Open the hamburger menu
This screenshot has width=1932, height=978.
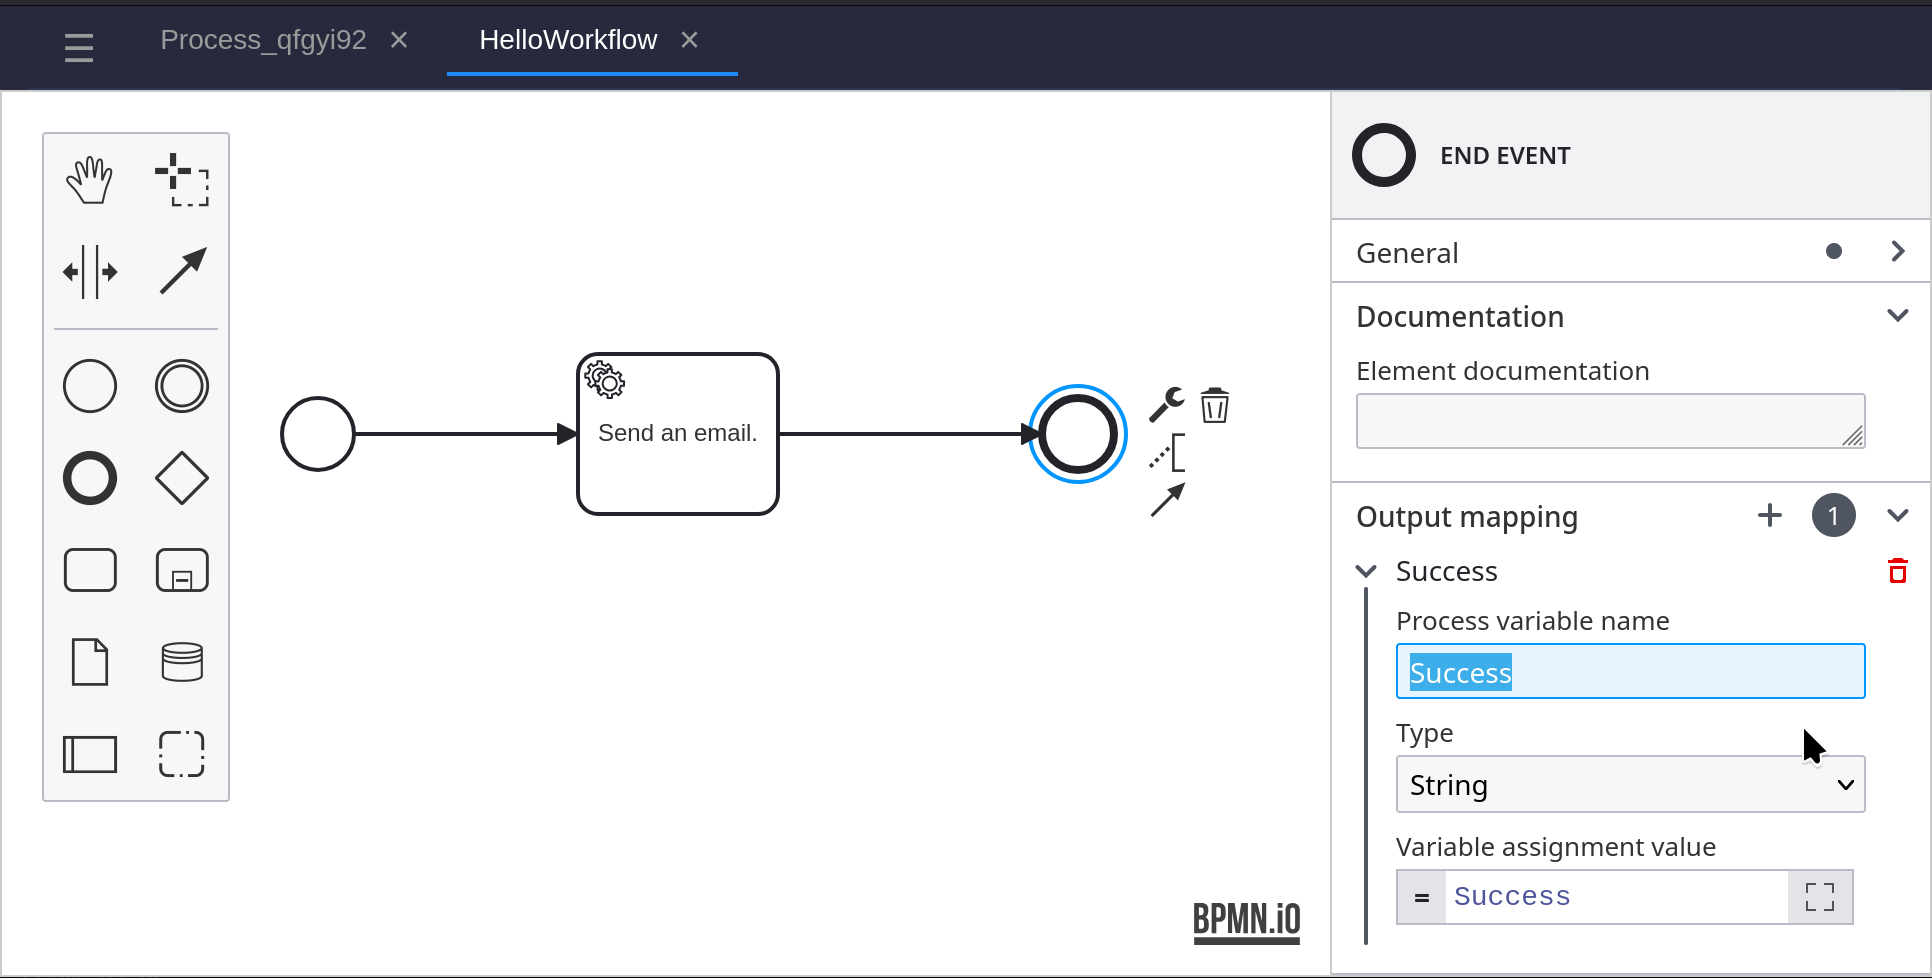point(79,47)
